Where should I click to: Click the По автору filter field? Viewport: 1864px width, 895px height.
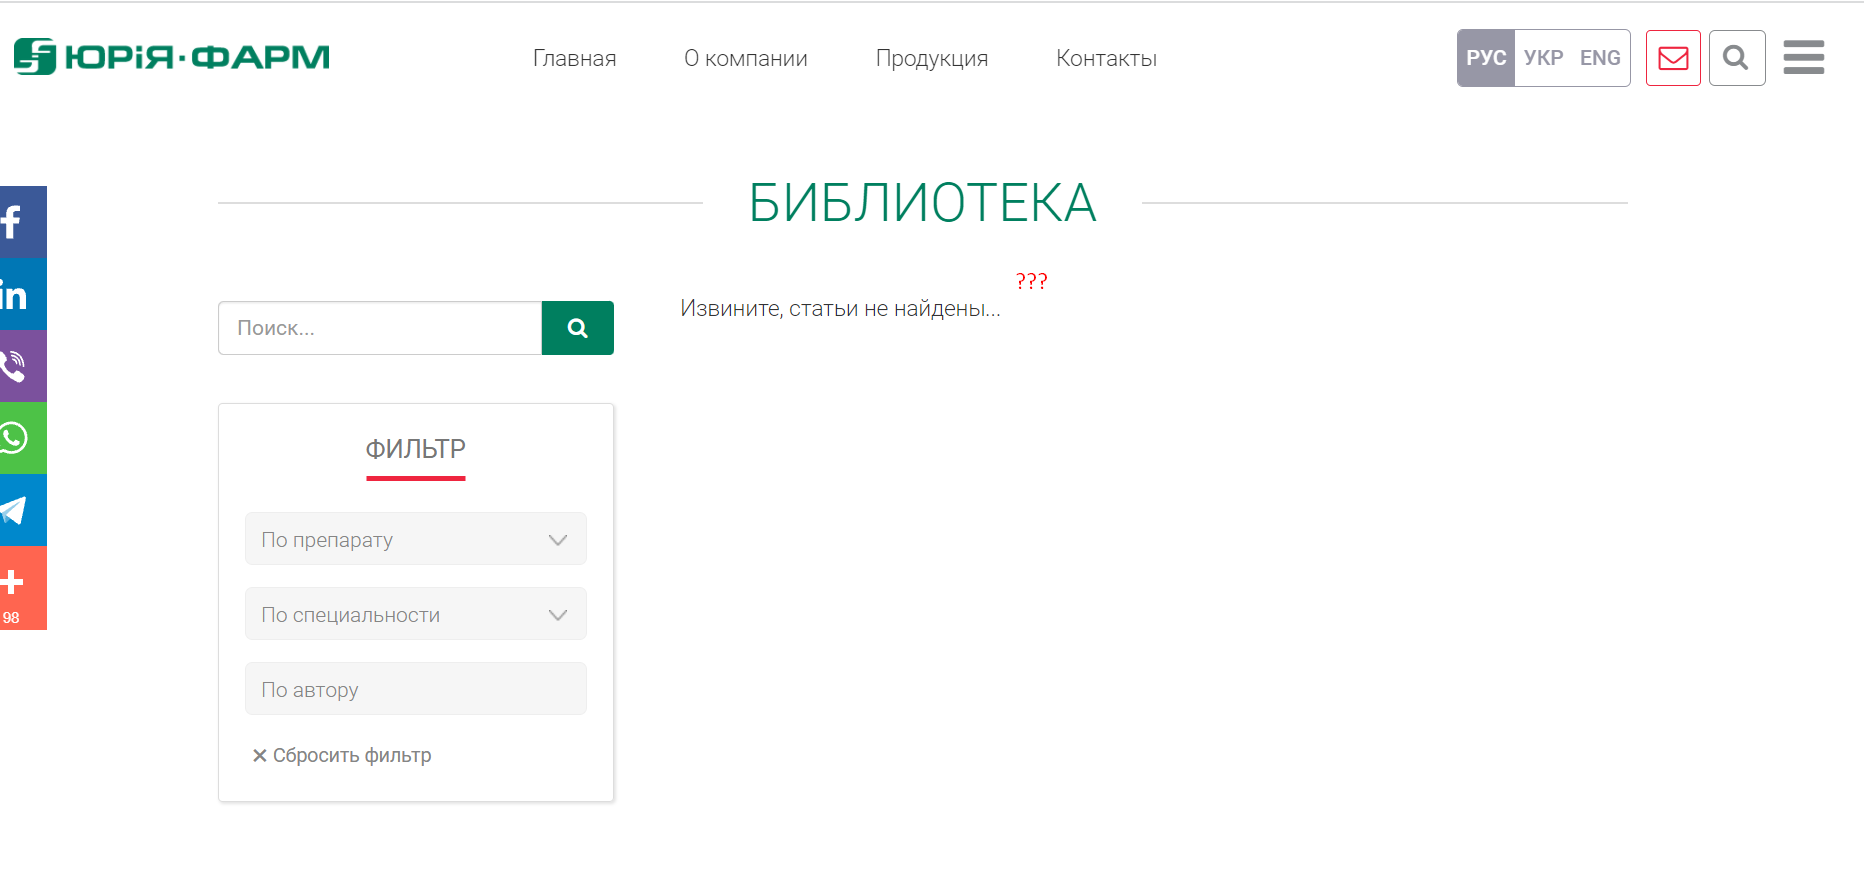[415, 689]
